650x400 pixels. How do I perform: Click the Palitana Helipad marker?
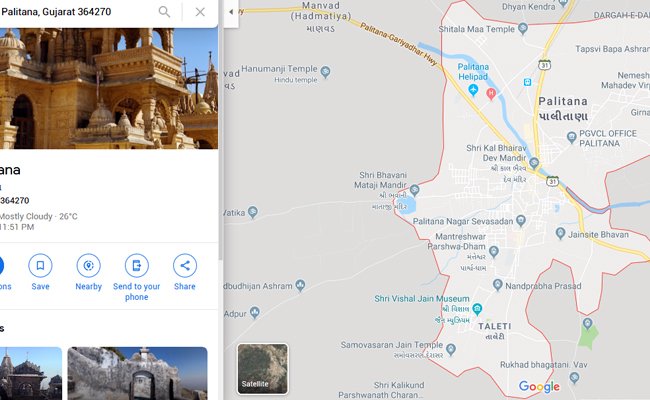pyautogui.click(x=473, y=92)
